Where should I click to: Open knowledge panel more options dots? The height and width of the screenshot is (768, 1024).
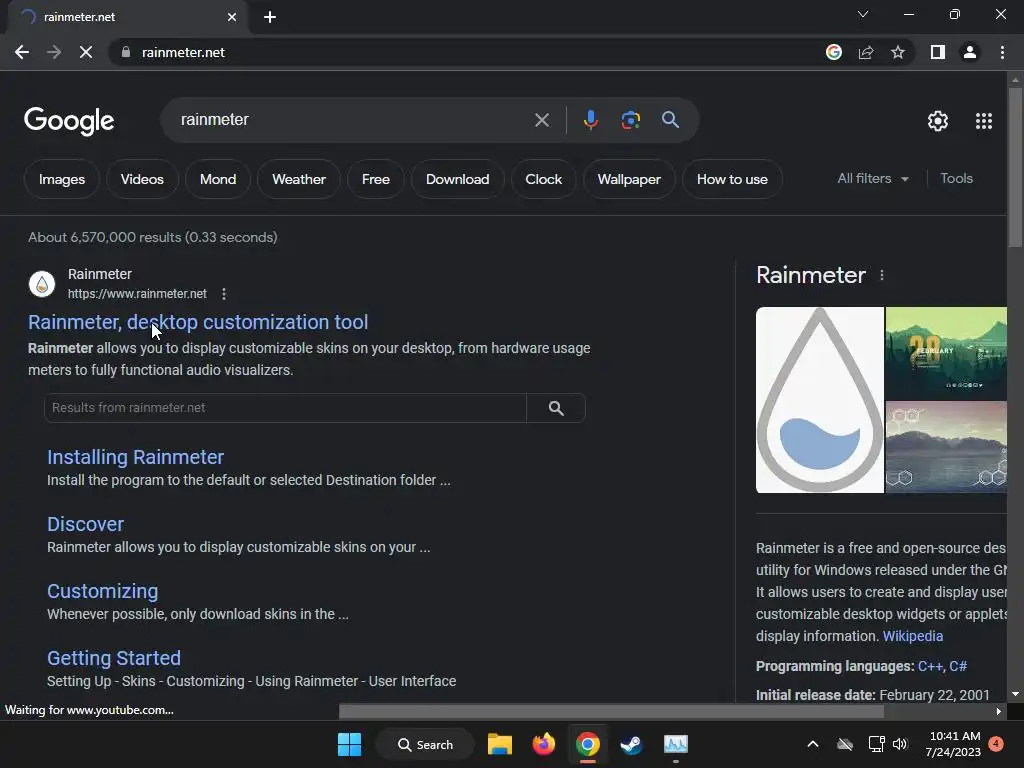tap(882, 276)
